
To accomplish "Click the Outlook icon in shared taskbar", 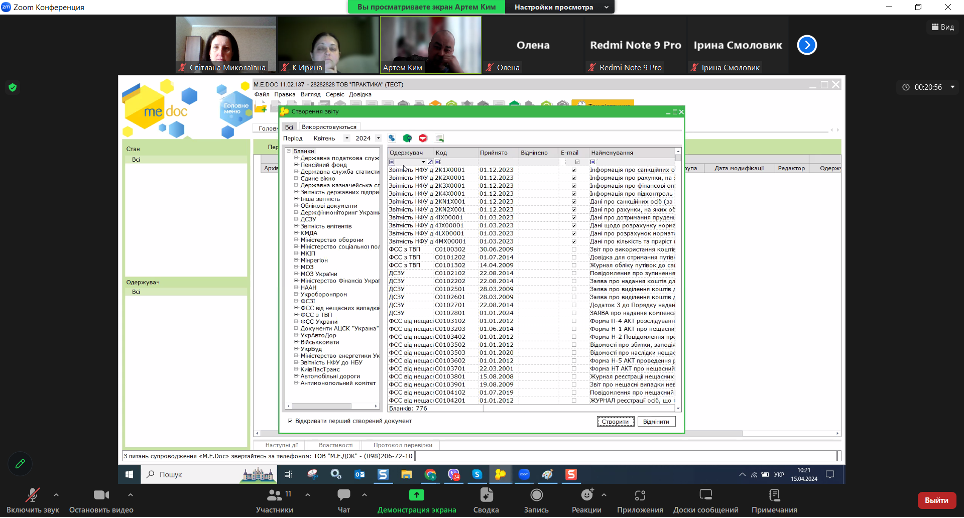I will [360, 474].
